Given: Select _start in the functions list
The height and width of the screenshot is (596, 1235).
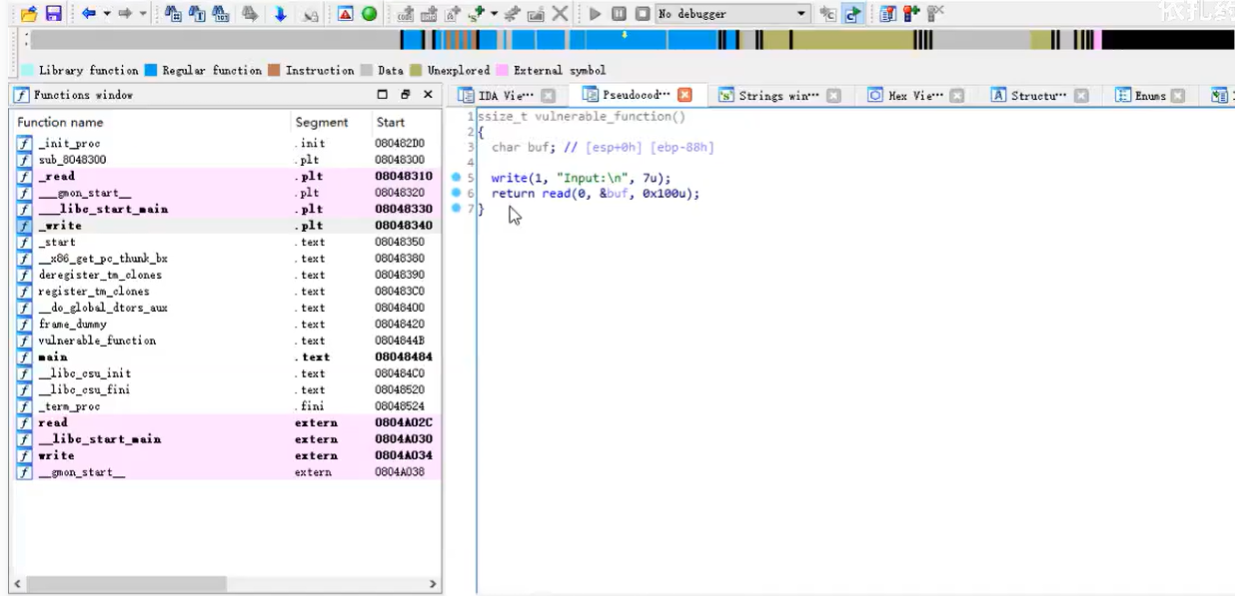Looking at the screenshot, I should point(227,242).
